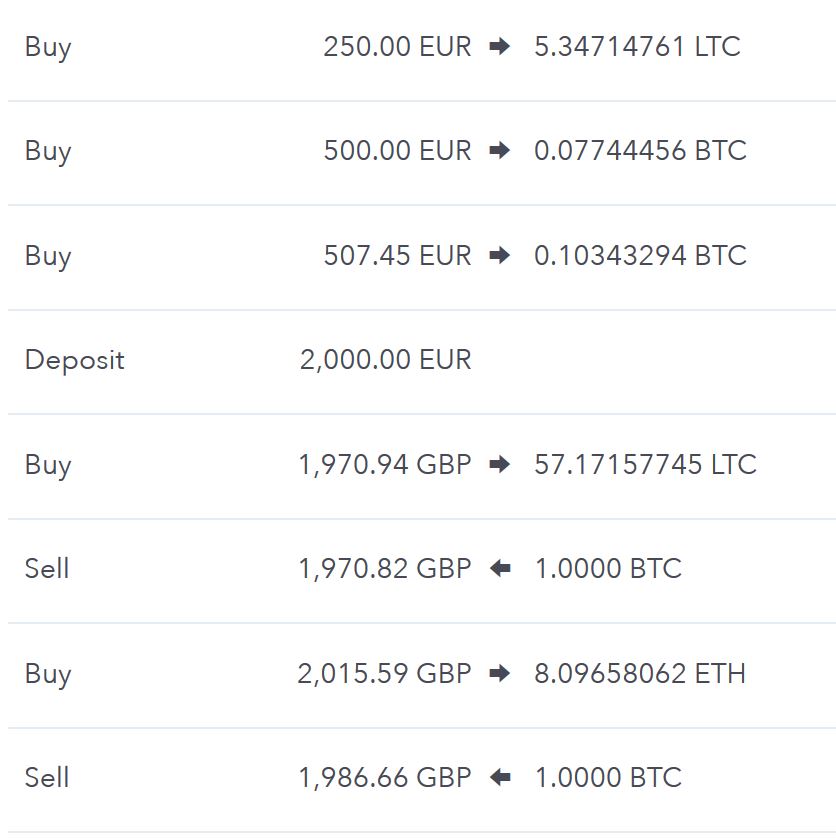Open the 8.09658062 ETH purchase
This screenshot has width=836, height=839.
tap(422, 673)
